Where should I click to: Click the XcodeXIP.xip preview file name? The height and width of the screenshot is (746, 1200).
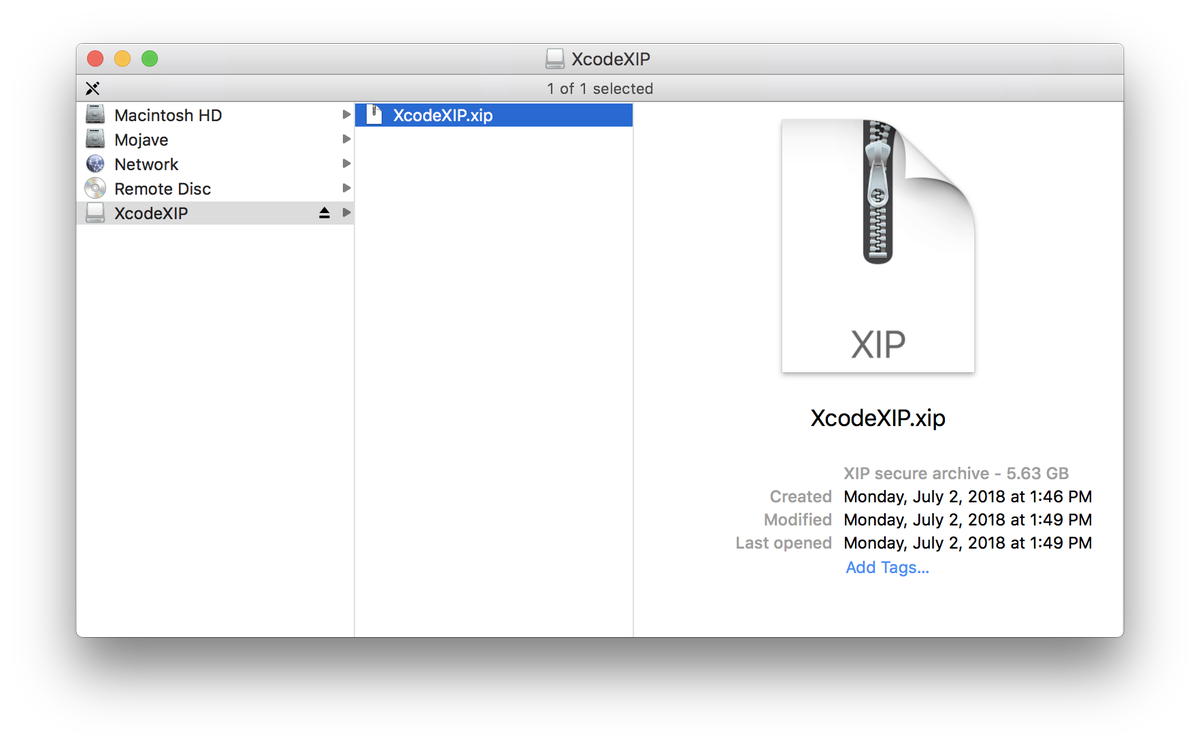(878, 418)
